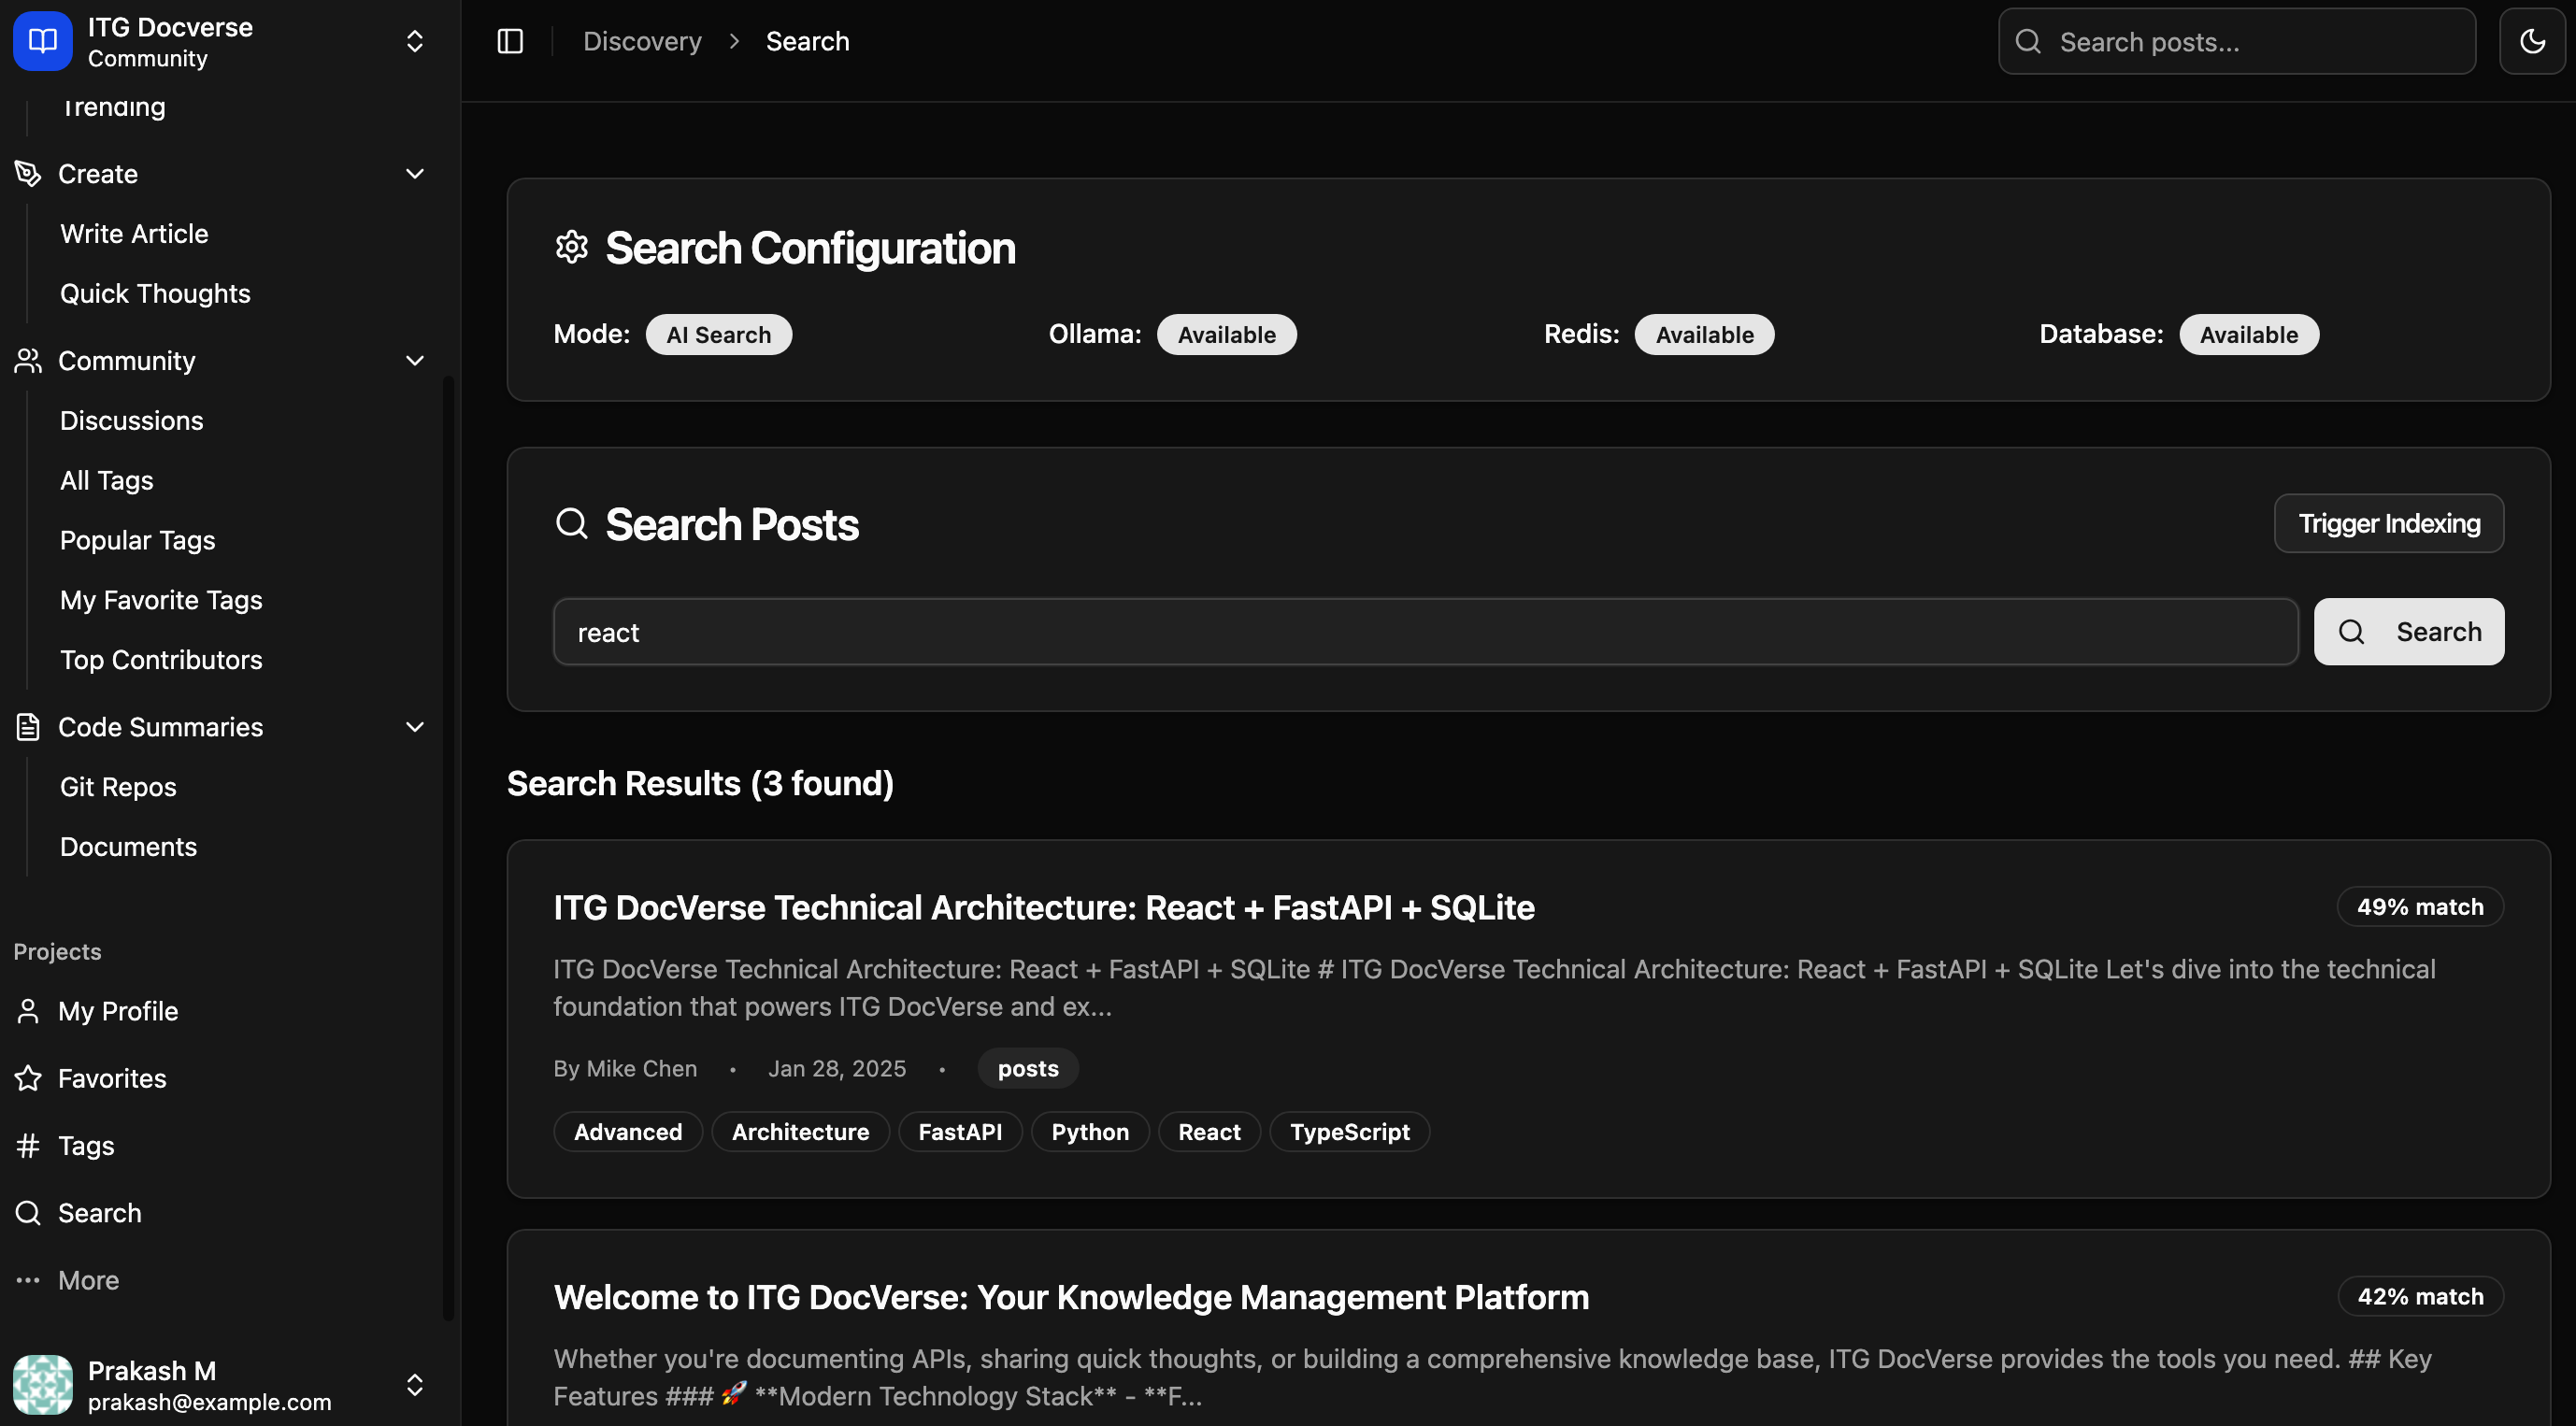Viewport: 2576px width, 1426px height.
Task: Open the ITG DocVerse Technical Architecture result
Action: click(x=1043, y=907)
